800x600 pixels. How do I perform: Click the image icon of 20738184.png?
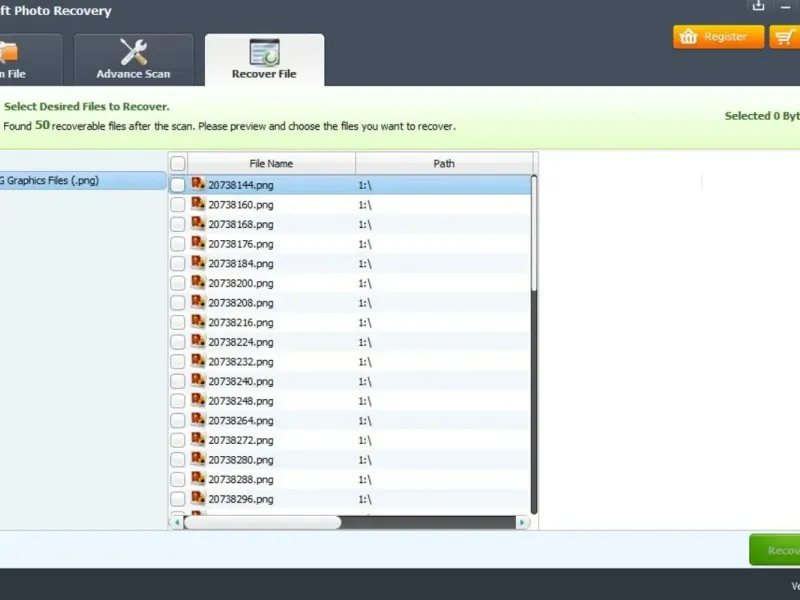point(198,262)
